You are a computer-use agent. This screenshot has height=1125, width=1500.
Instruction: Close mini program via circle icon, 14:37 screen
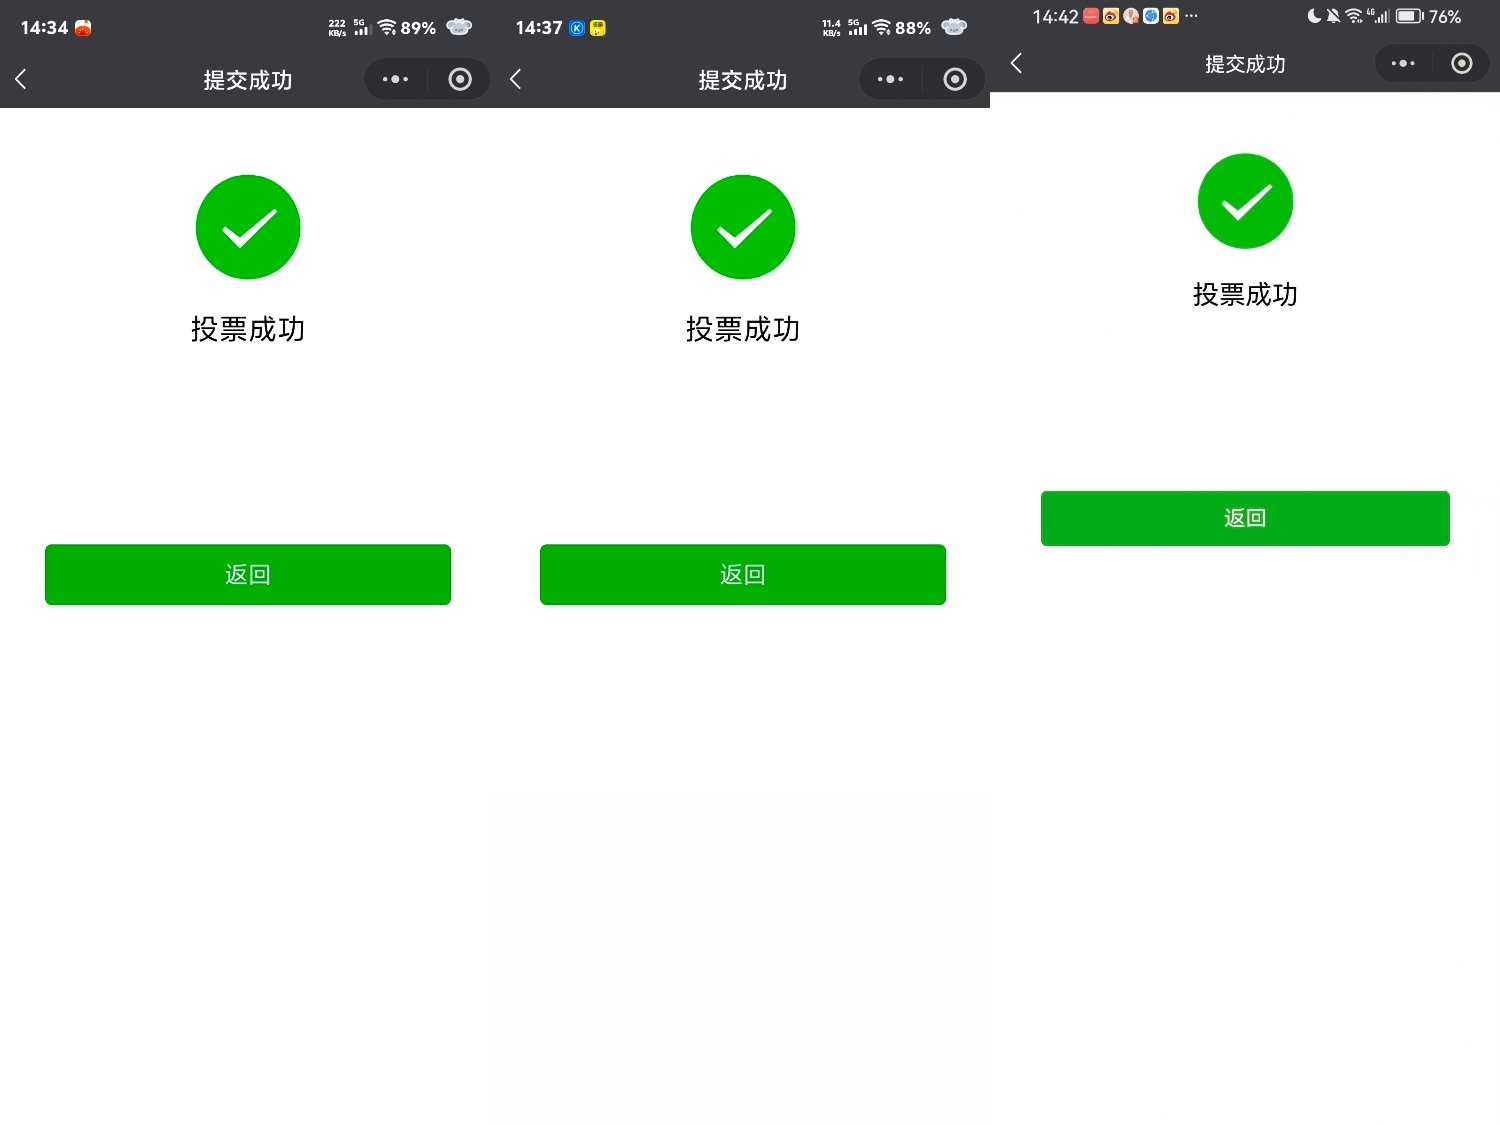tap(955, 79)
